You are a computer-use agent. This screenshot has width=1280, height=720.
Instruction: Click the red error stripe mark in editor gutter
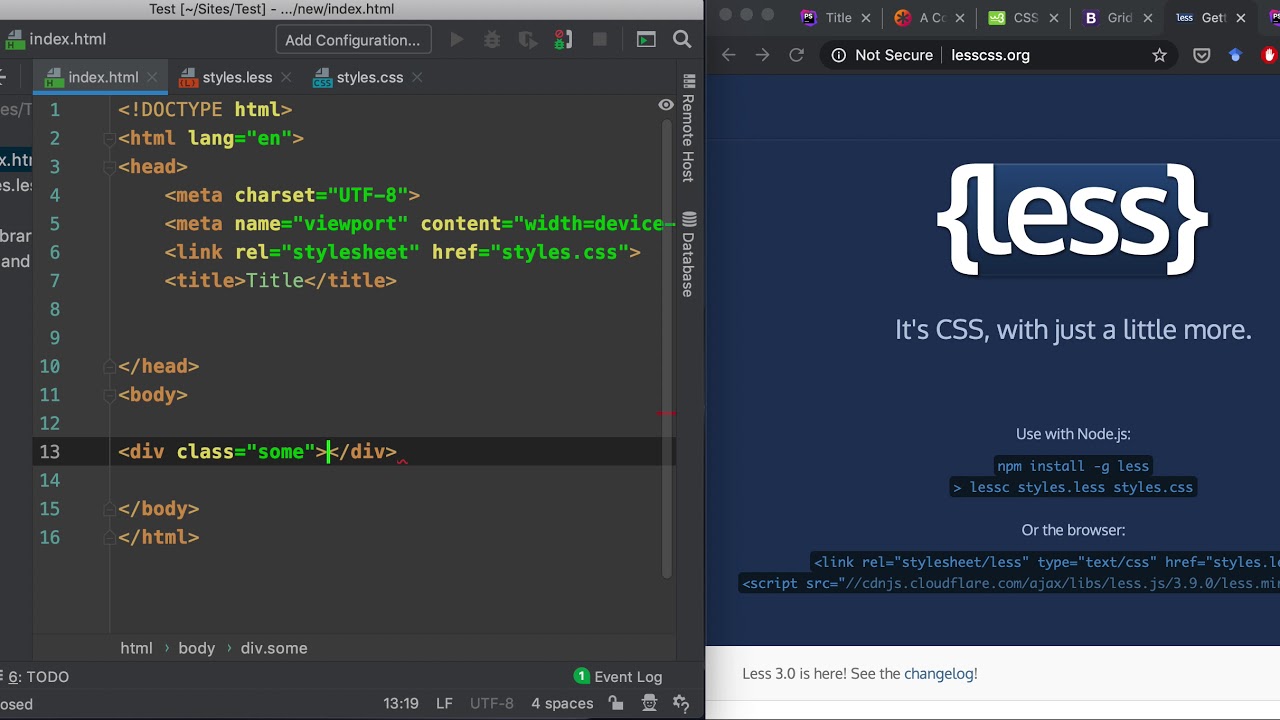[x=667, y=413]
